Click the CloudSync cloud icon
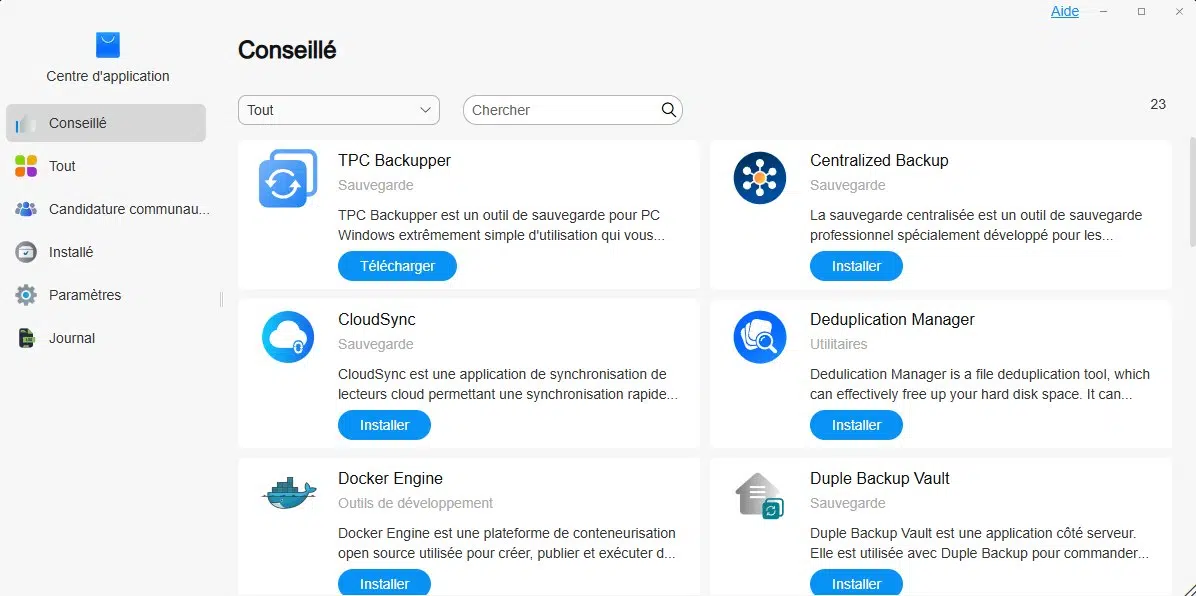This screenshot has height=596, width=1196. (288, 337)
